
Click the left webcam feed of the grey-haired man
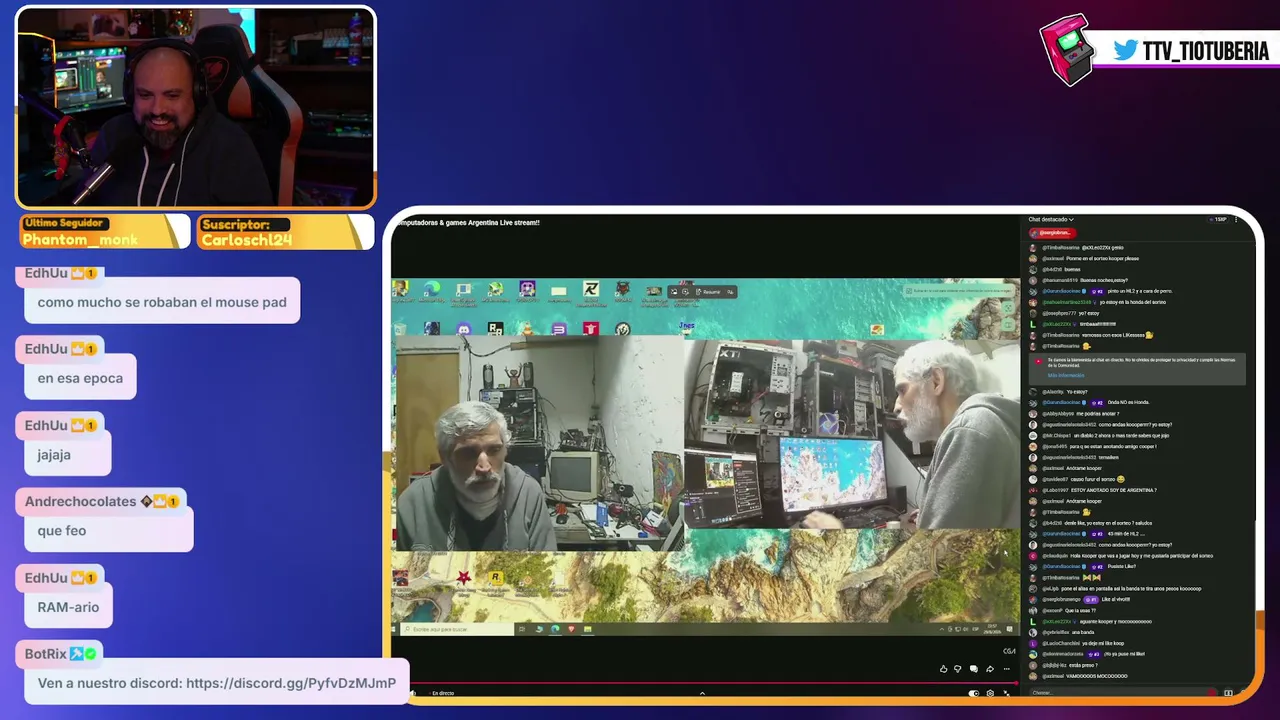click(540, 443)
